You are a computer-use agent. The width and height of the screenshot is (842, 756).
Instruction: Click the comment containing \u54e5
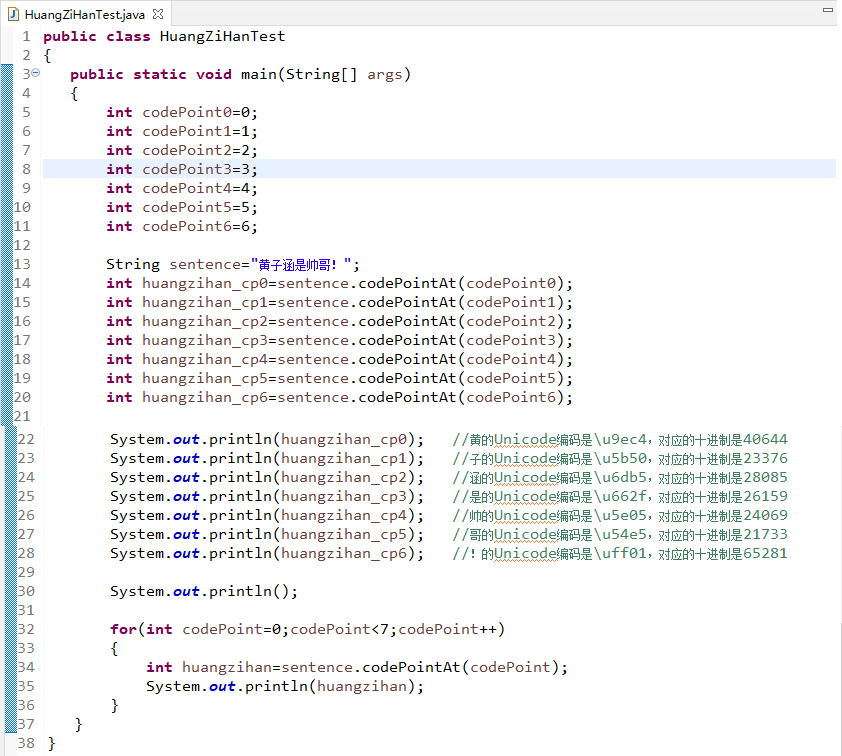[620, 534]
